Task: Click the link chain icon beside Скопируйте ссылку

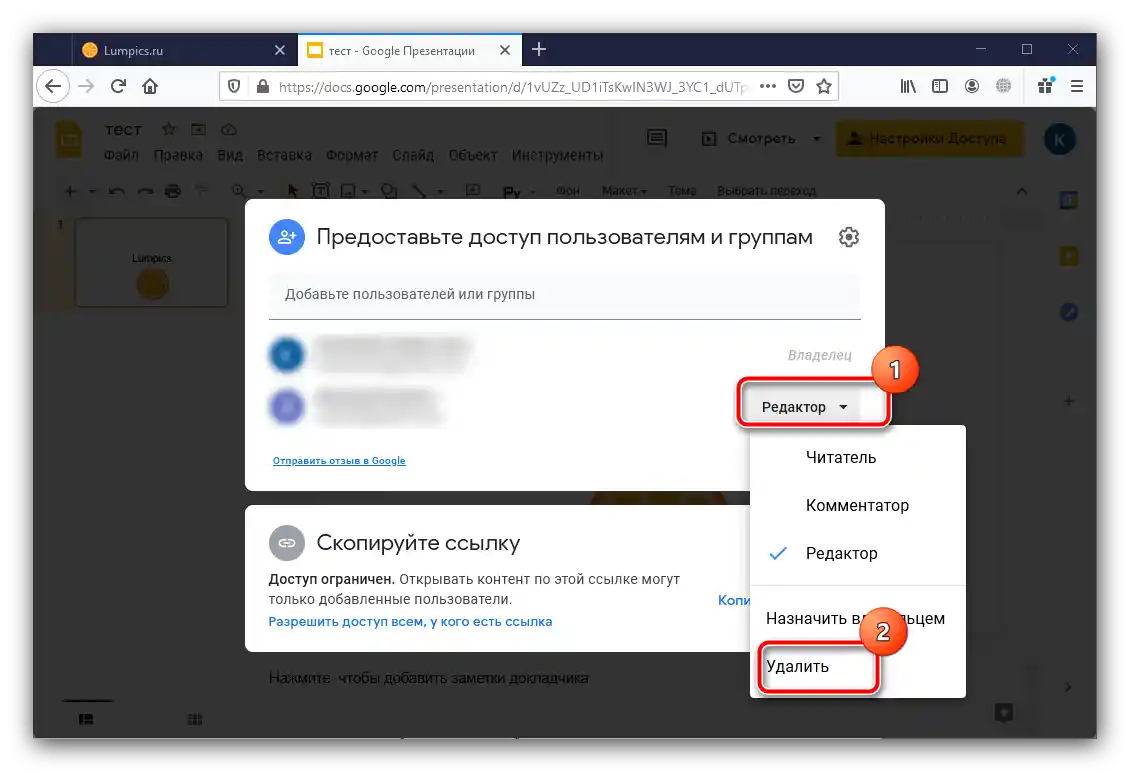Action: 287,543
